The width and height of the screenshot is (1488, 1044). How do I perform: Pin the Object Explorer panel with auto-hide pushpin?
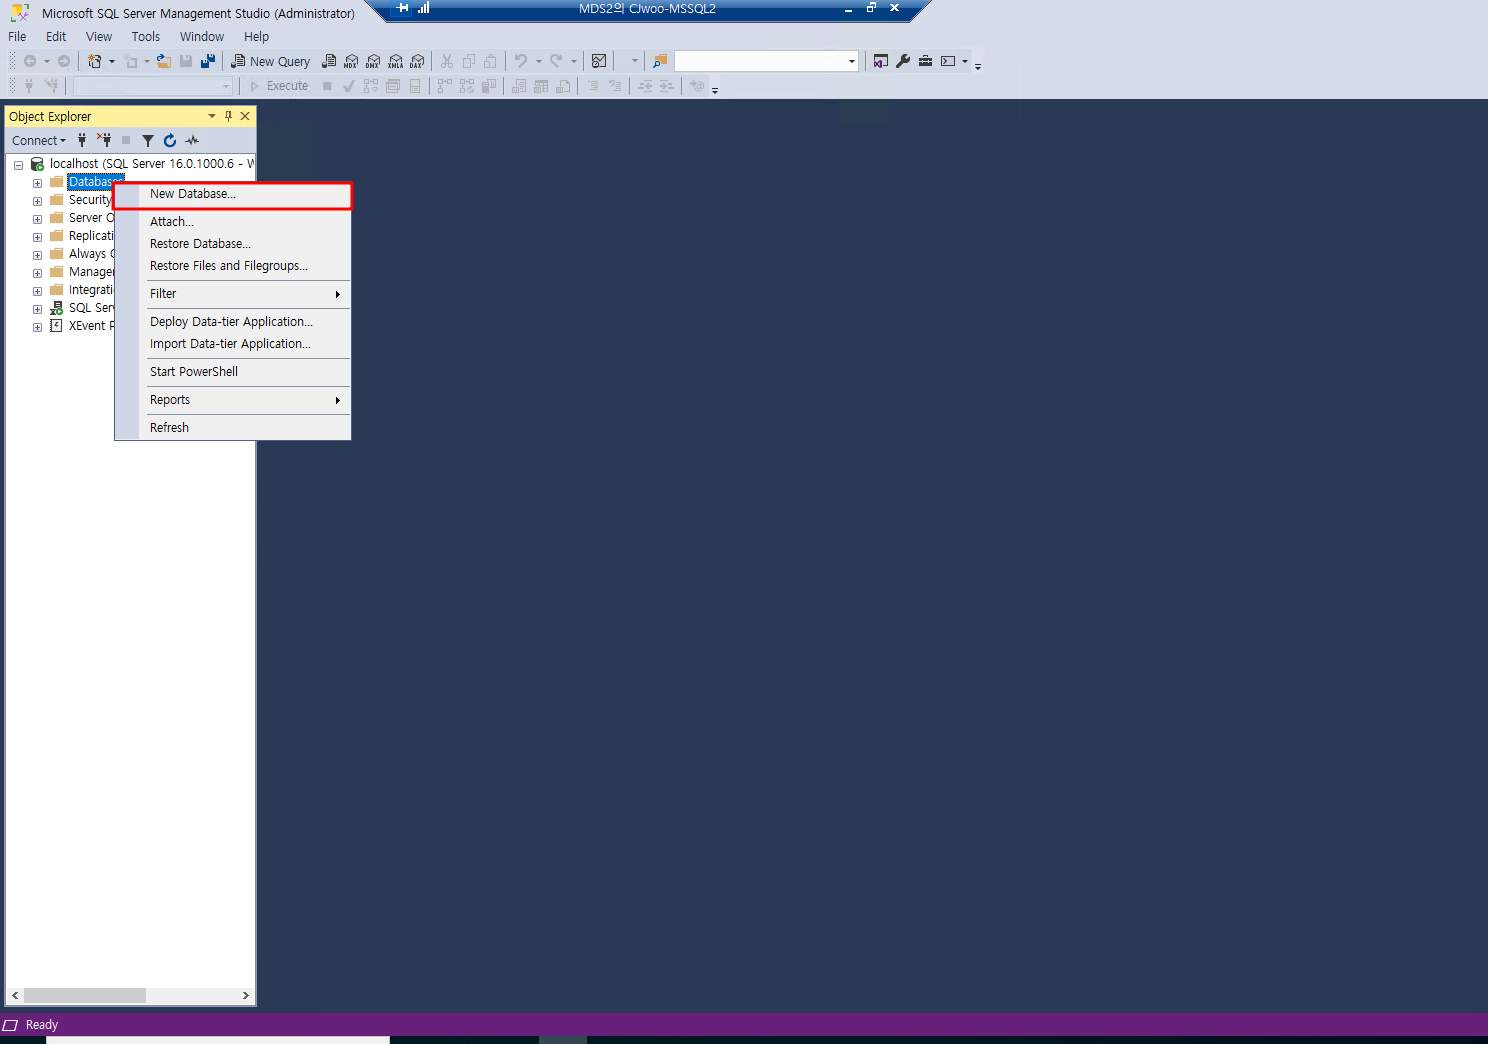pyautogui.click(x=228, y=116)
